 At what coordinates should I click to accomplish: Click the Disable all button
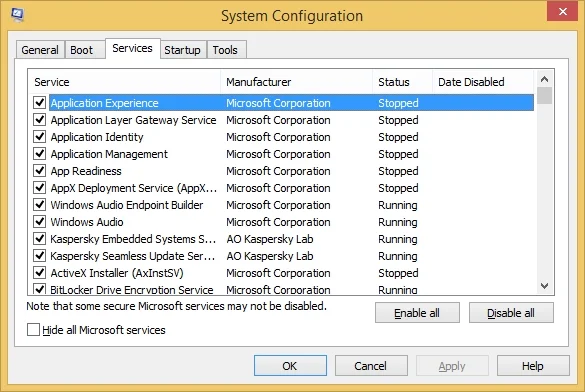coord(511,313)
